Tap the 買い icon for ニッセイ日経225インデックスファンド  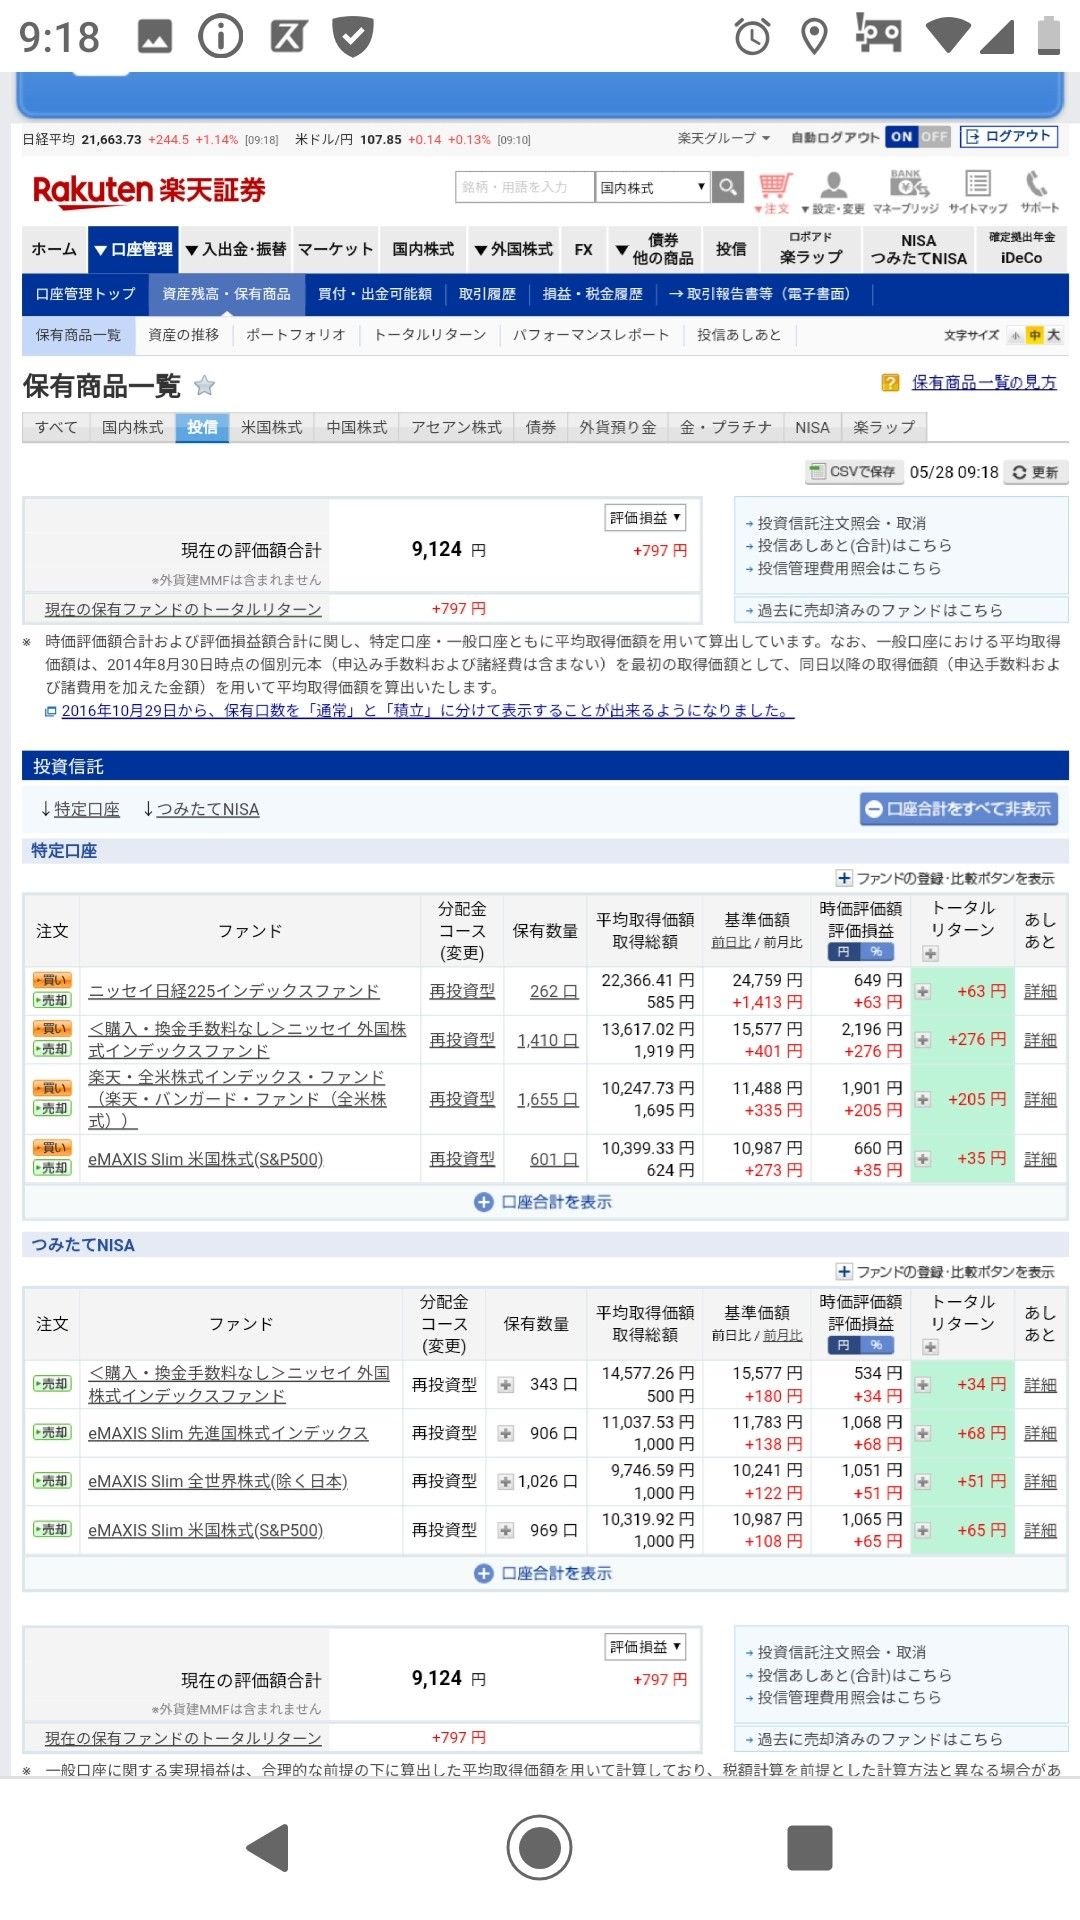tap(52, 980)
